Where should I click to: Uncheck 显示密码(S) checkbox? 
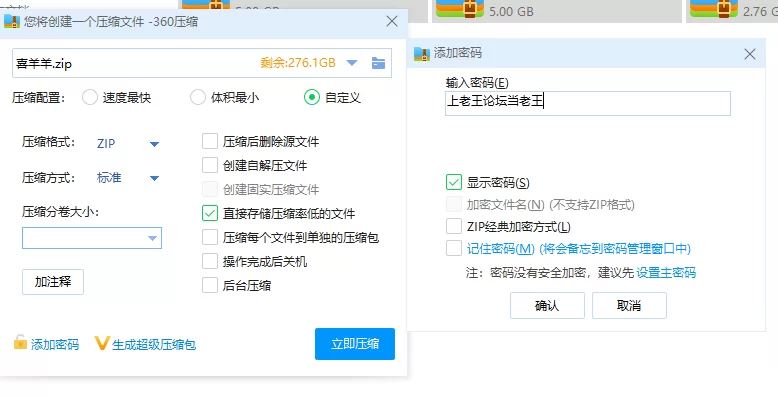coord(454,182)
